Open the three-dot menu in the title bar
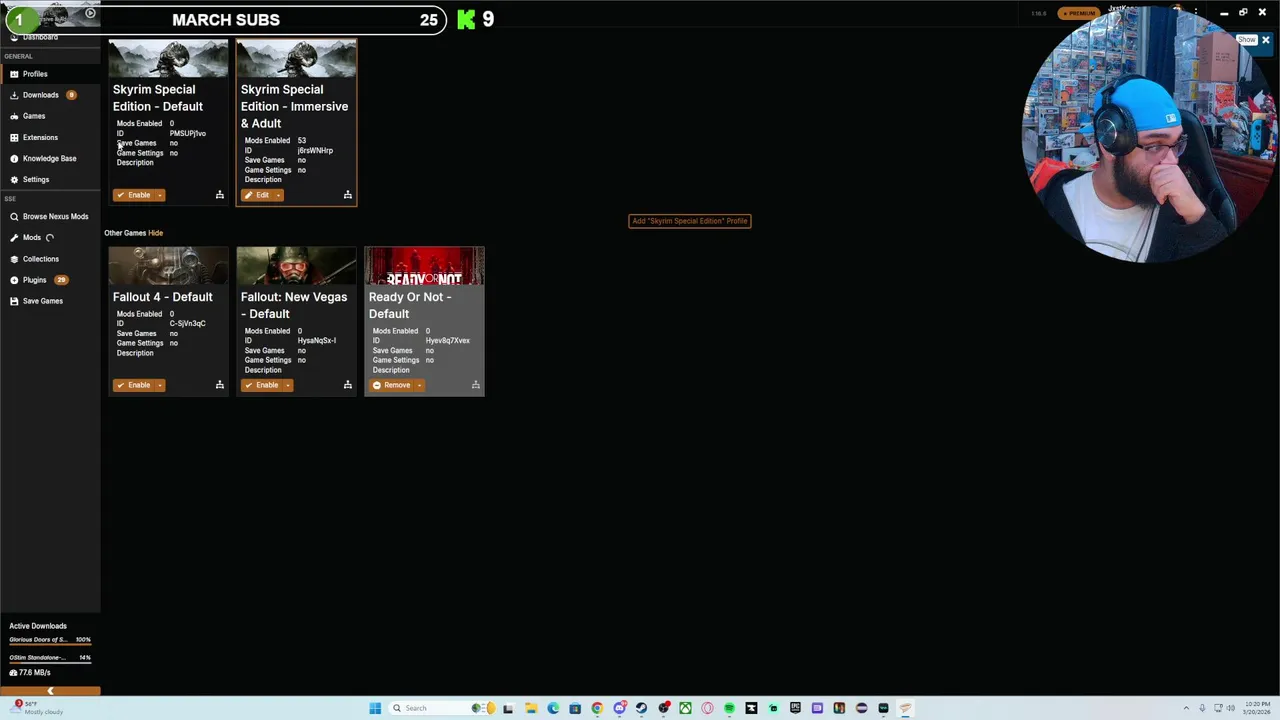1280x720 pixels. pyautogui.click(x=1196, y=12)
